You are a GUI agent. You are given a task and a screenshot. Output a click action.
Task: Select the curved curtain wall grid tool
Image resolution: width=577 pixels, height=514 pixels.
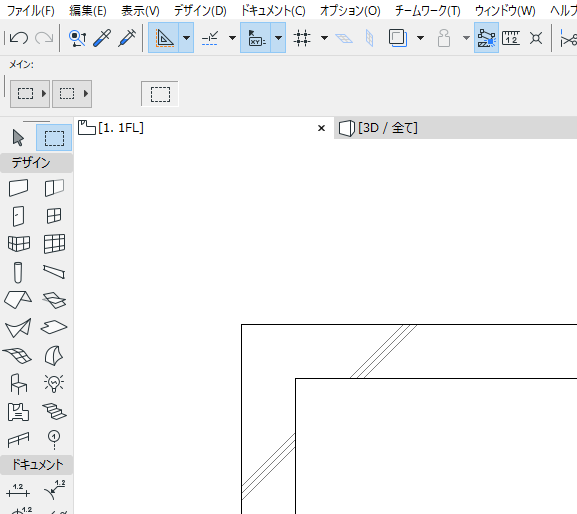19,244
